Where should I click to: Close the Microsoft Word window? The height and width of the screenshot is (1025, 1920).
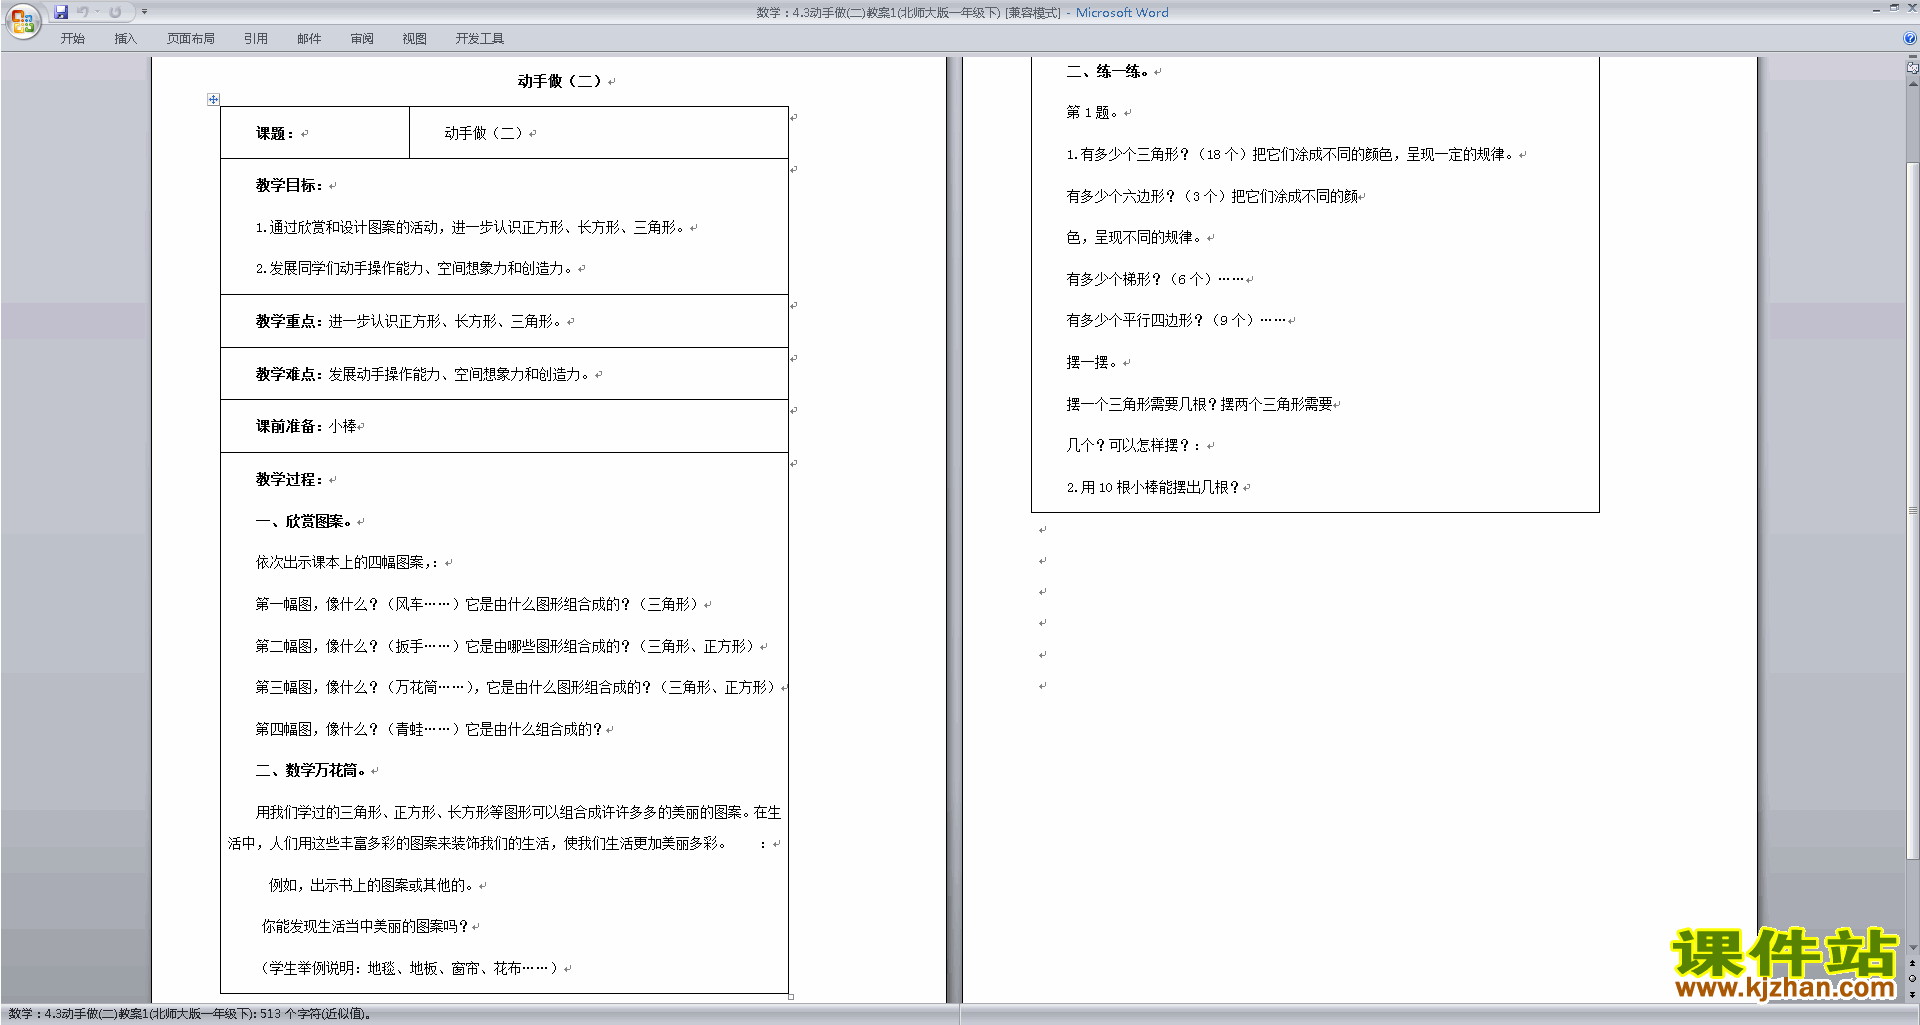[x=1911, y=9]
